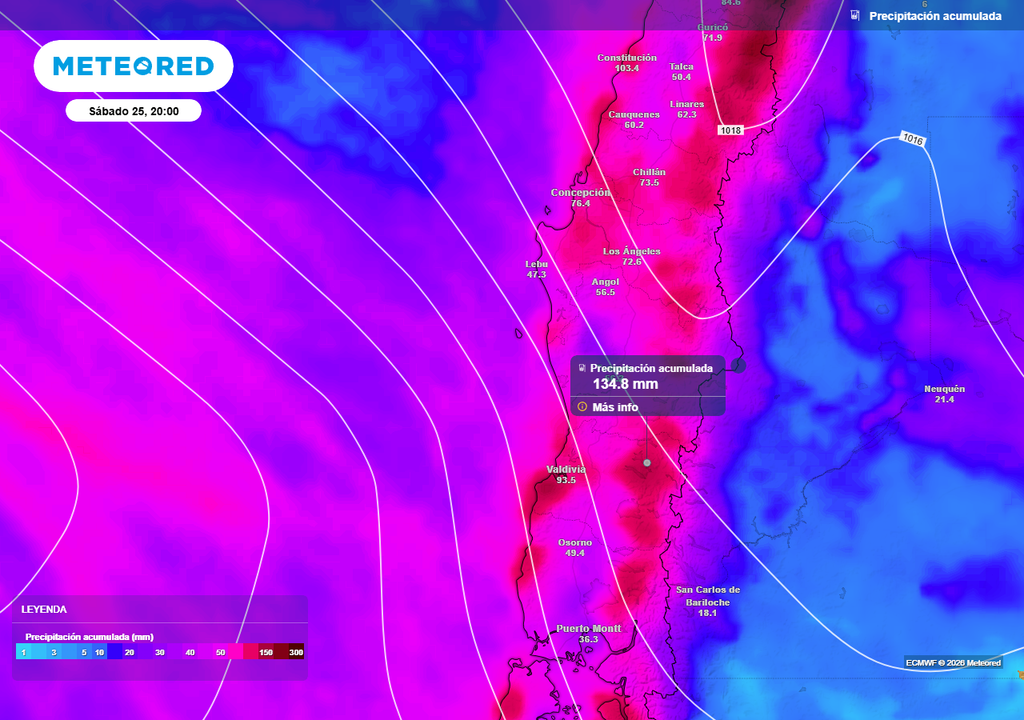This screenshot has width=1024, height=720.
Task: Click the selected map point marker below the tooltip
Action: 647,463
